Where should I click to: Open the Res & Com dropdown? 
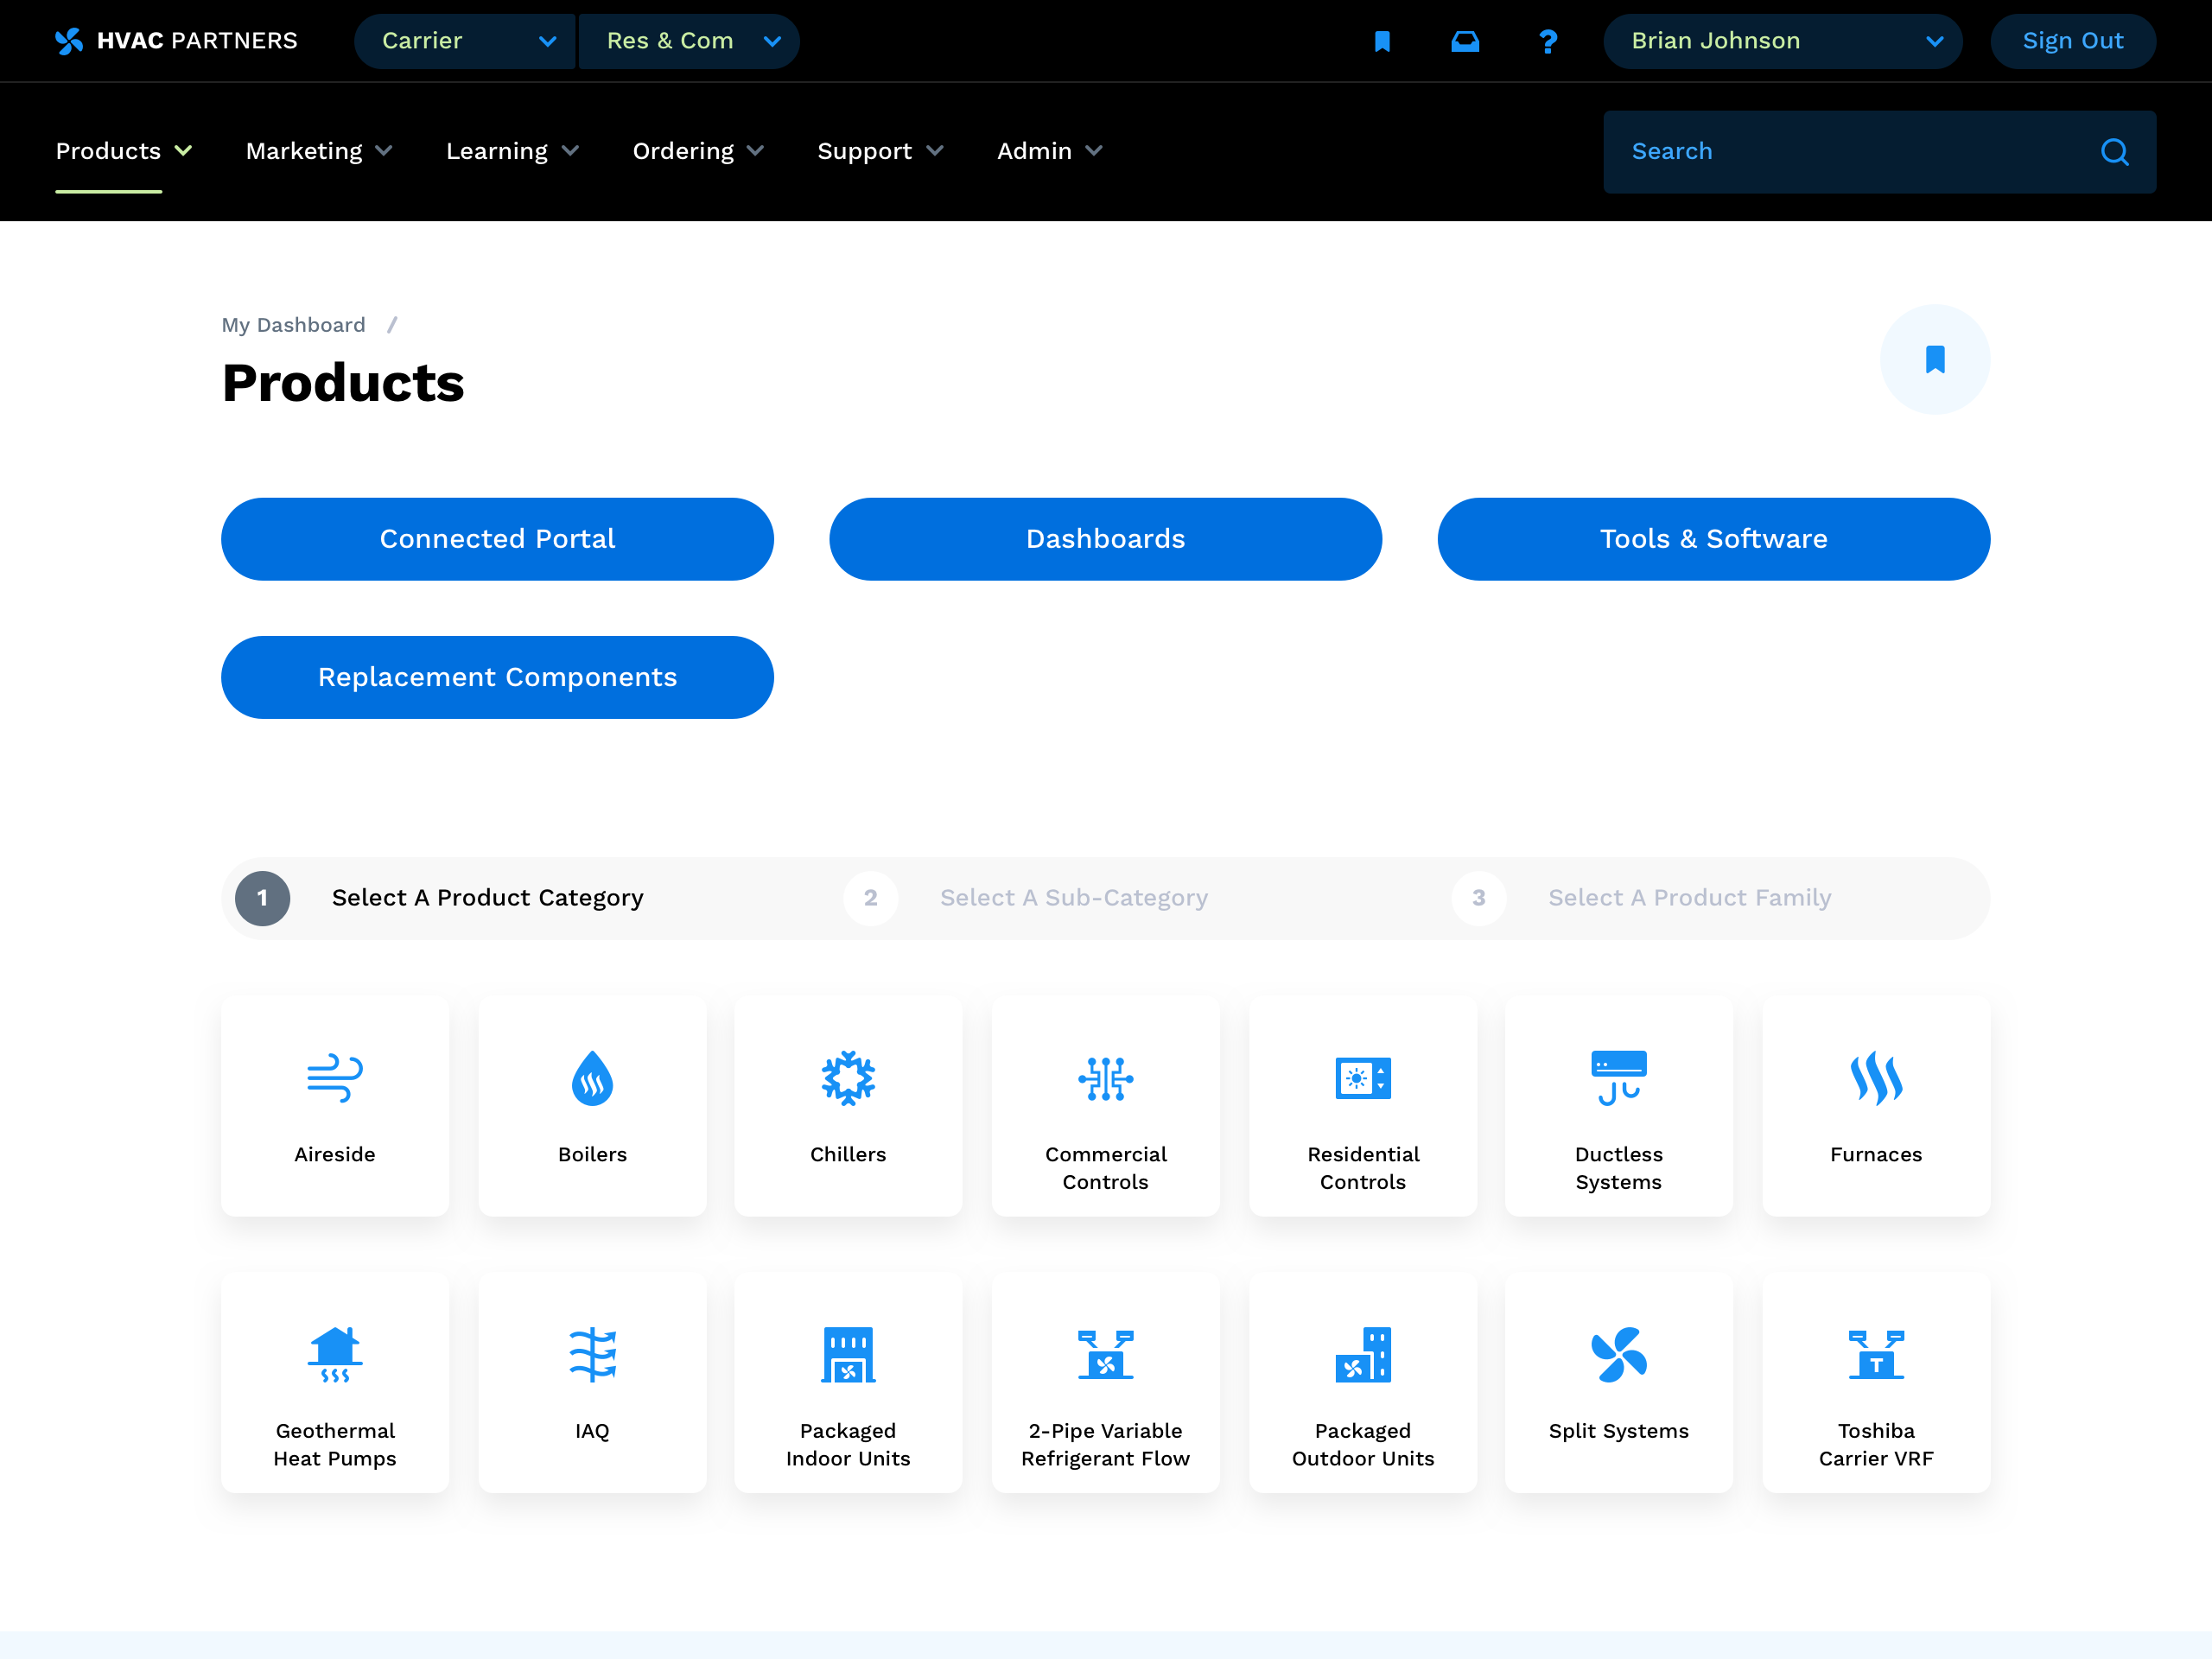[689, 41]
